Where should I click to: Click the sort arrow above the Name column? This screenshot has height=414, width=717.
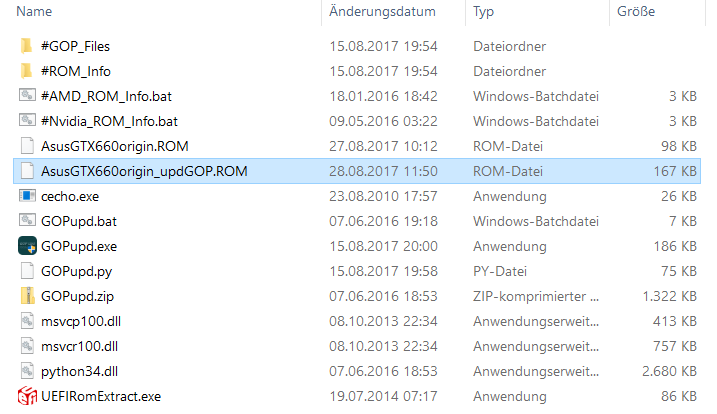click(x=166, y=3)
